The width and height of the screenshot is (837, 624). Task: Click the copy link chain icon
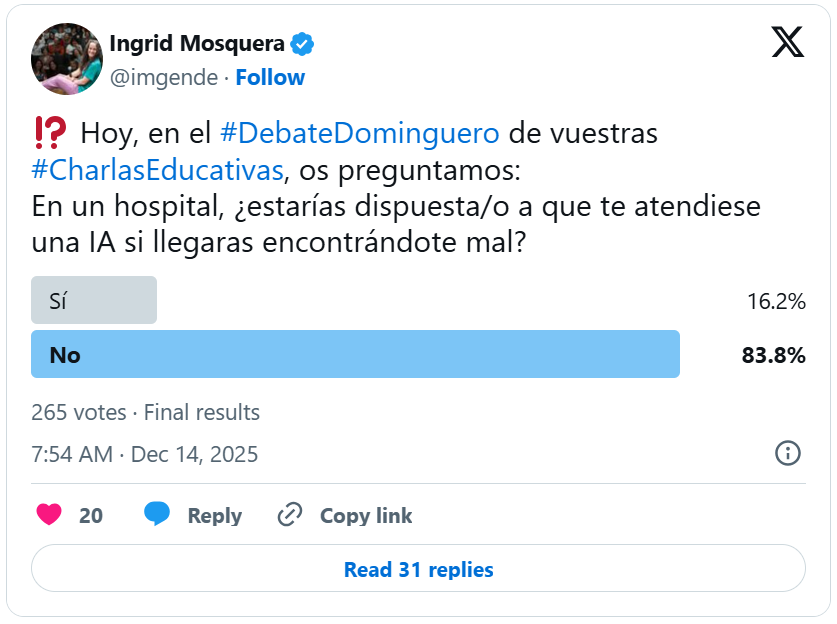point(290,515)
